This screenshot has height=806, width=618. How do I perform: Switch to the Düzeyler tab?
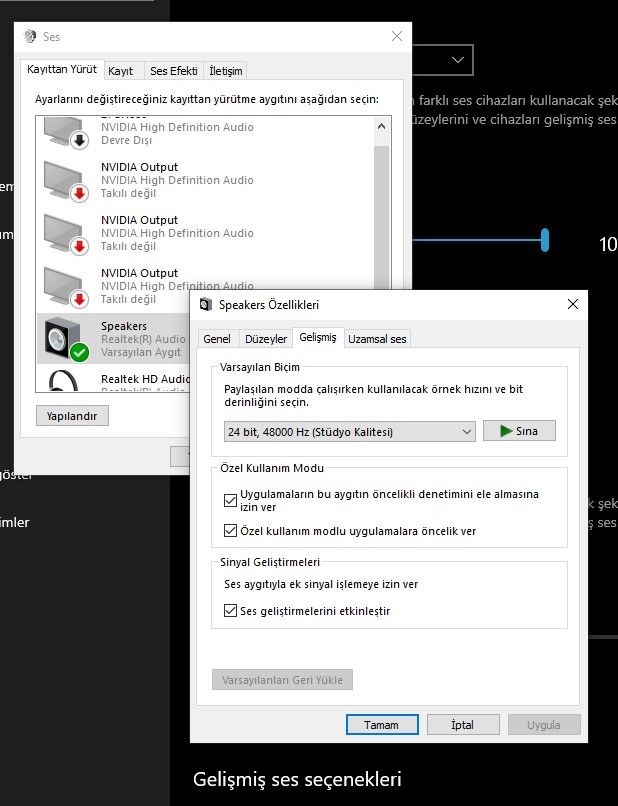[266, 339]
